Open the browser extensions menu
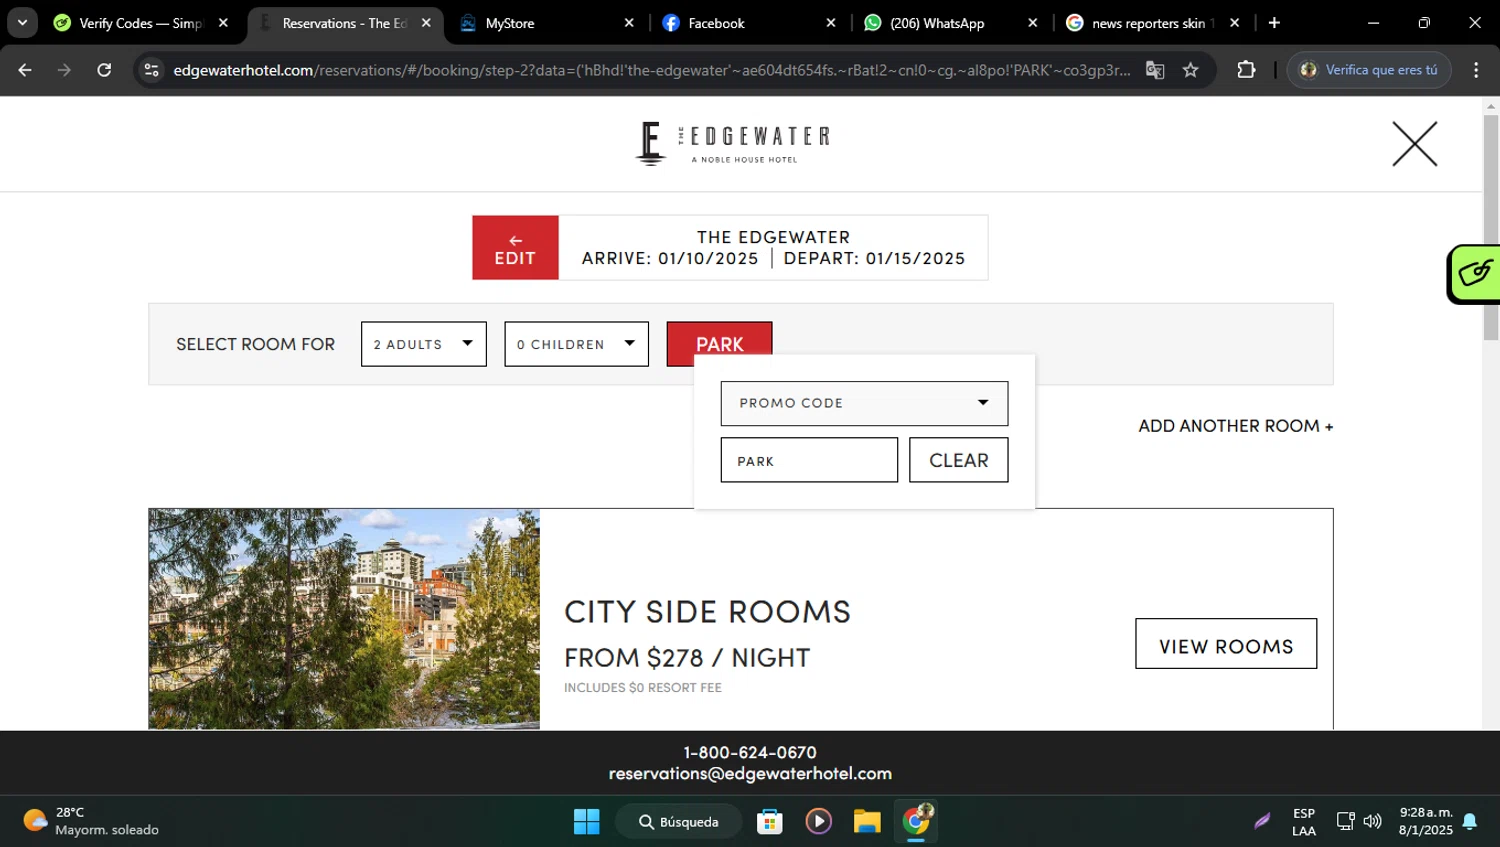Image resolution: width=1500 pixels, height=847 pixels. [1246, 70]
